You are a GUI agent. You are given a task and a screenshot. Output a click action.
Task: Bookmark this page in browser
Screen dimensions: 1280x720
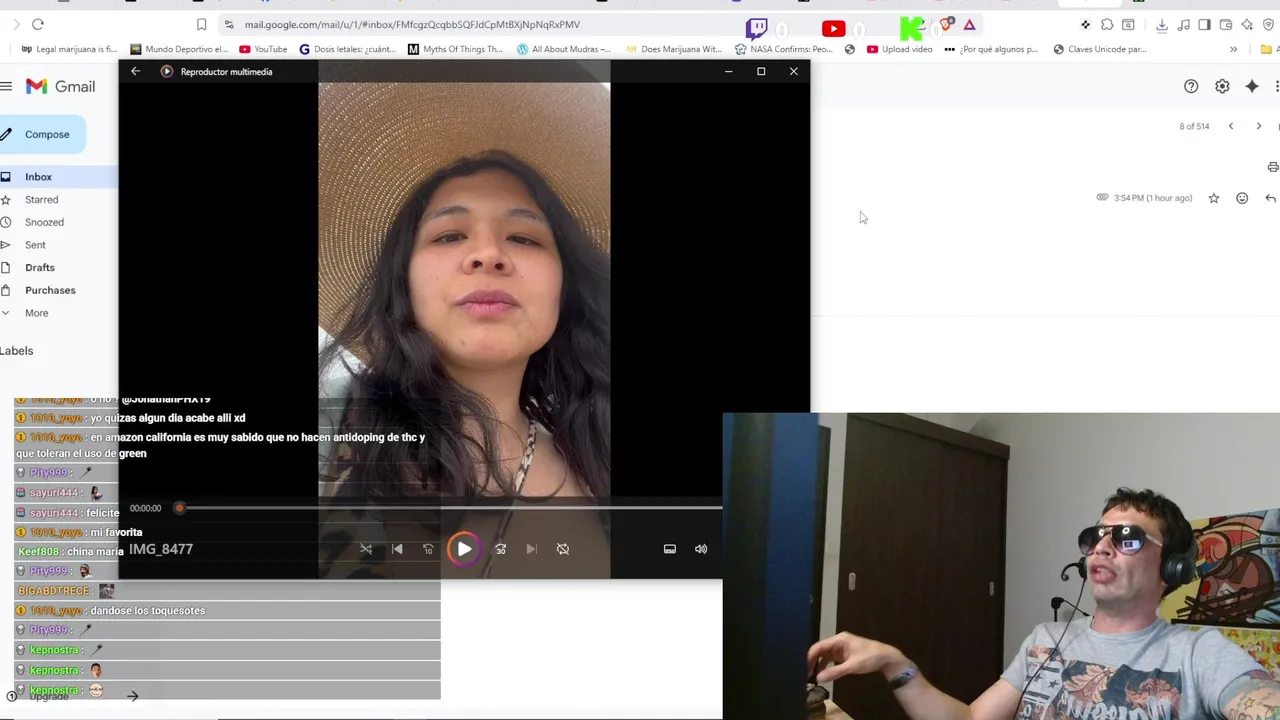point(201,24)
